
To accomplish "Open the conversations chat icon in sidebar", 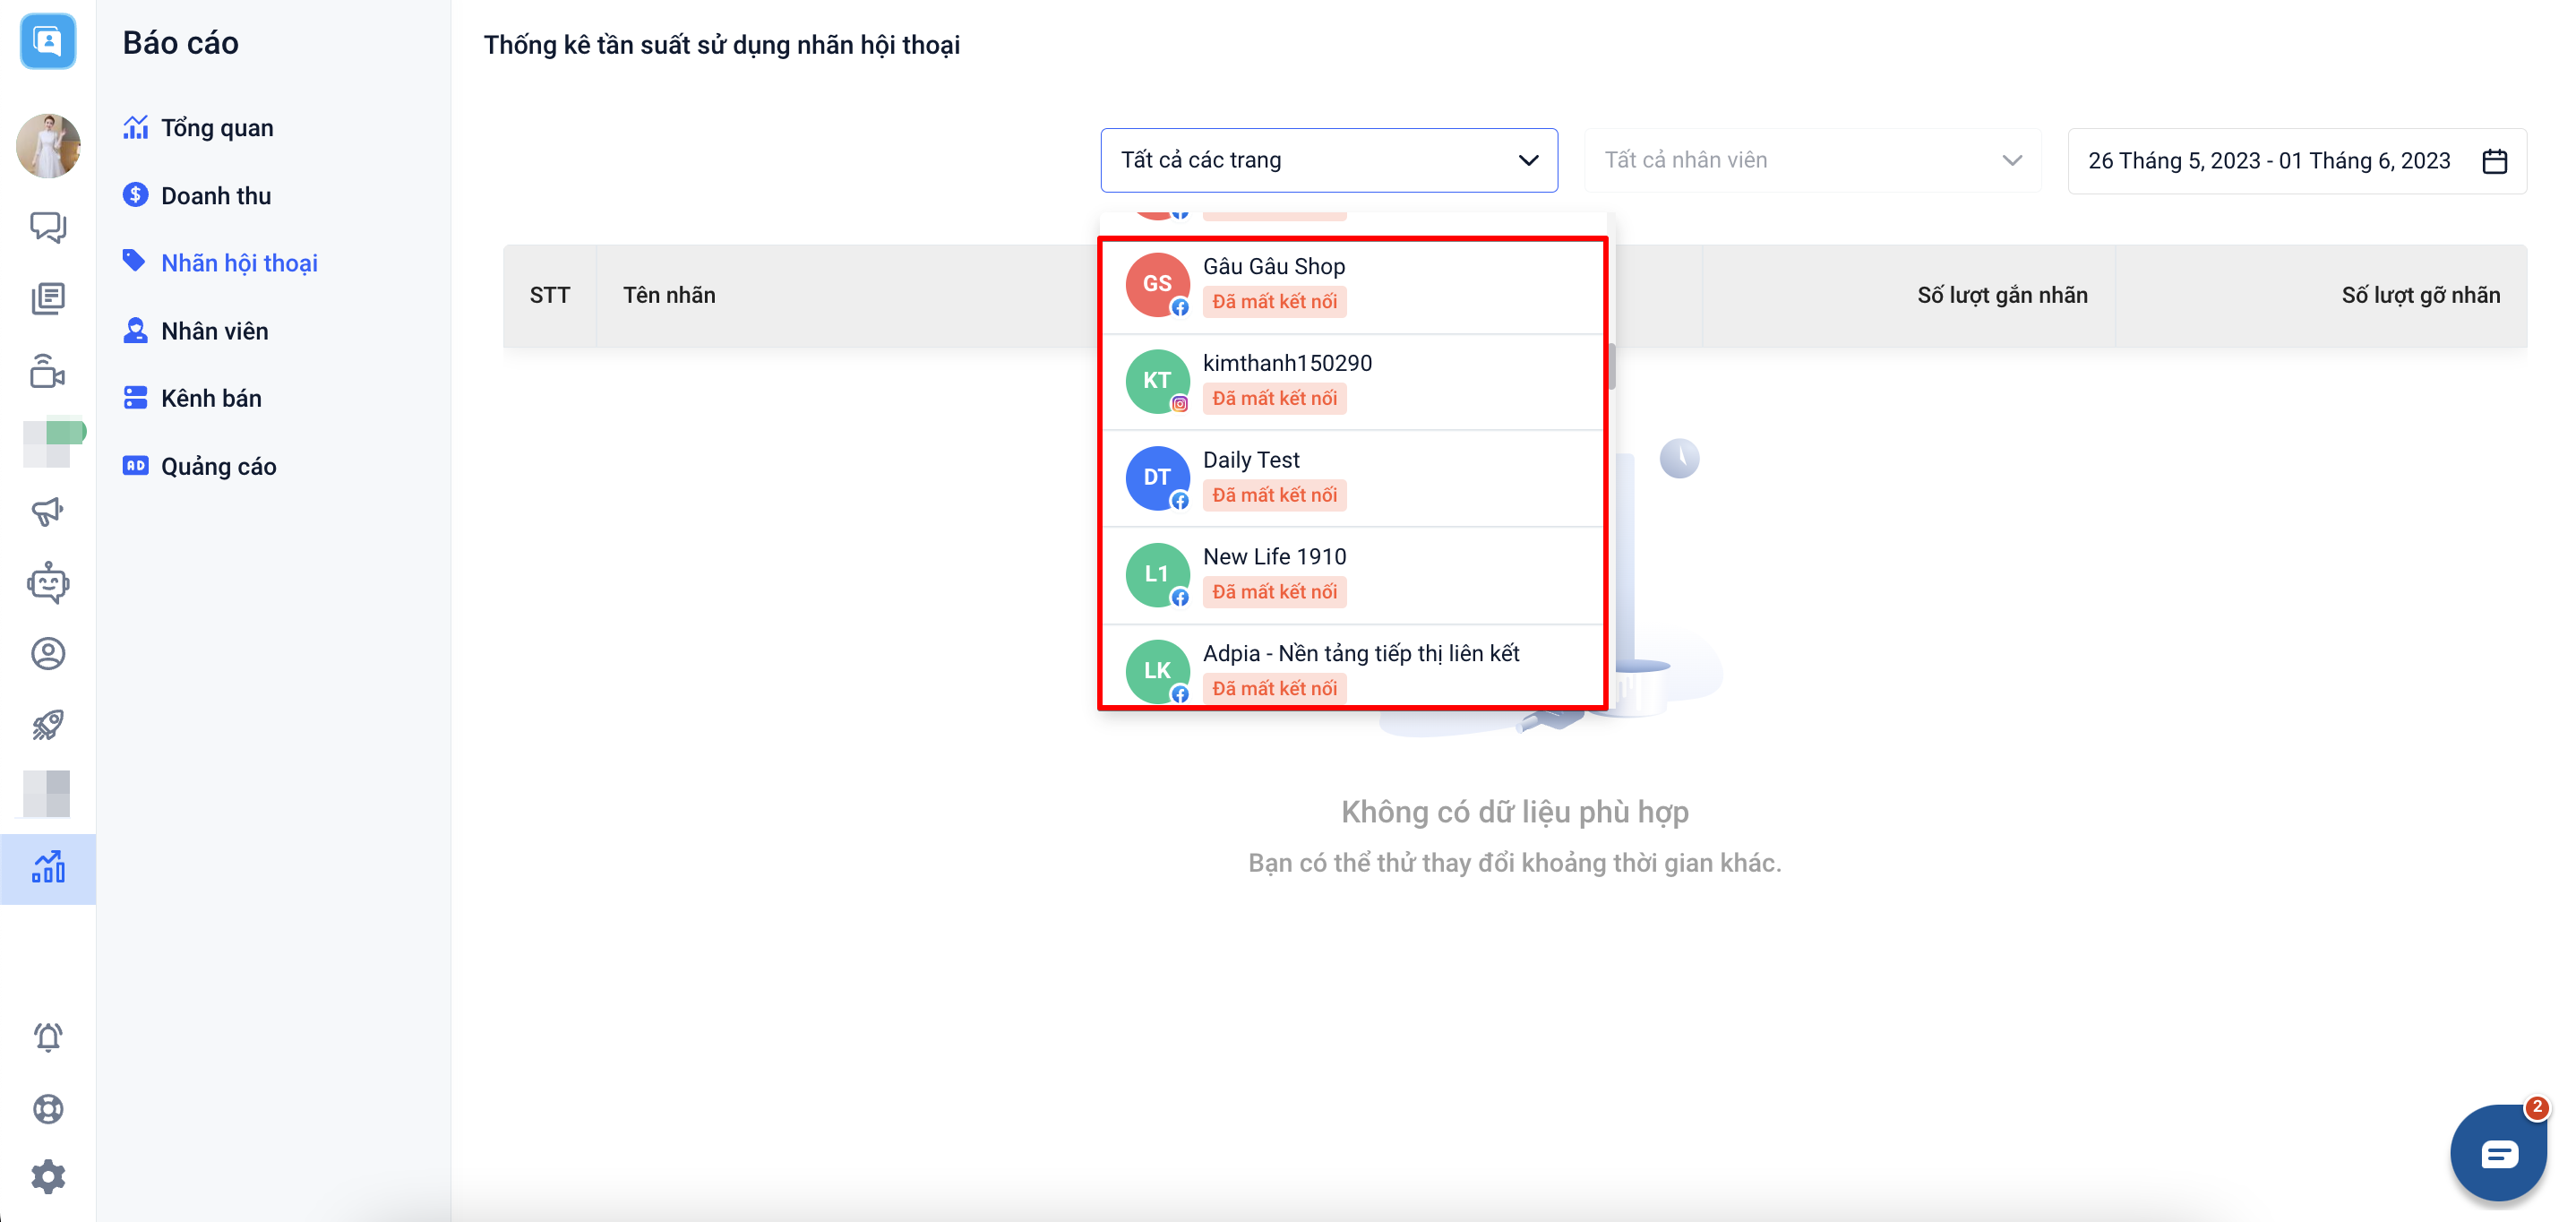I will tap(48, 227).
